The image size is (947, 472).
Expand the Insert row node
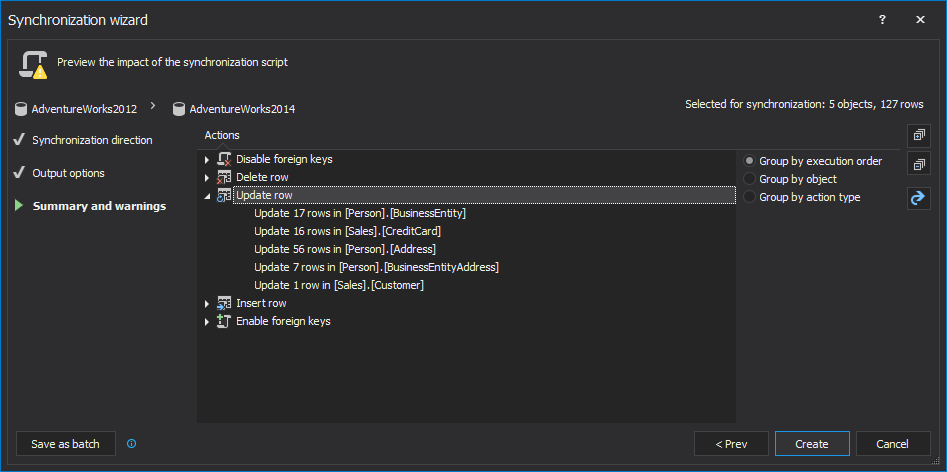pos(207,304)
